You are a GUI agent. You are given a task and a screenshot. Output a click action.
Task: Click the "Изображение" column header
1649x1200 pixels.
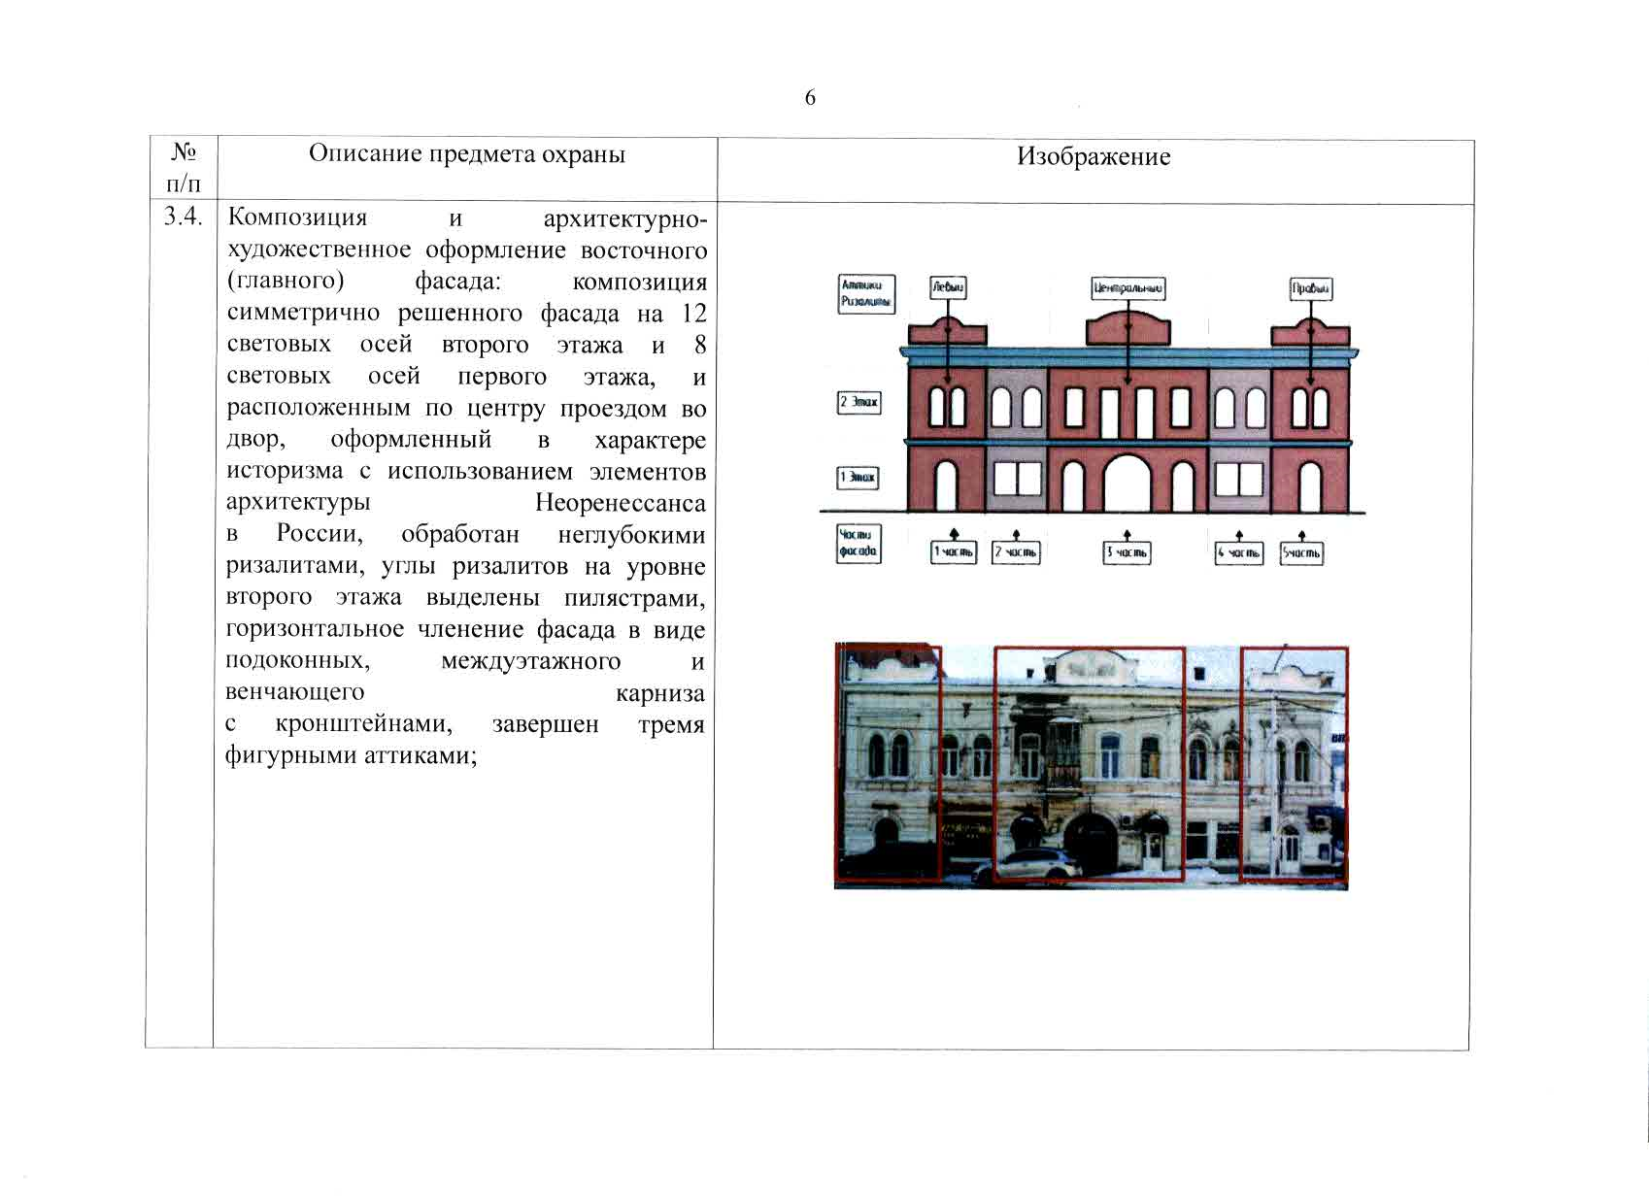point(1094,157)
